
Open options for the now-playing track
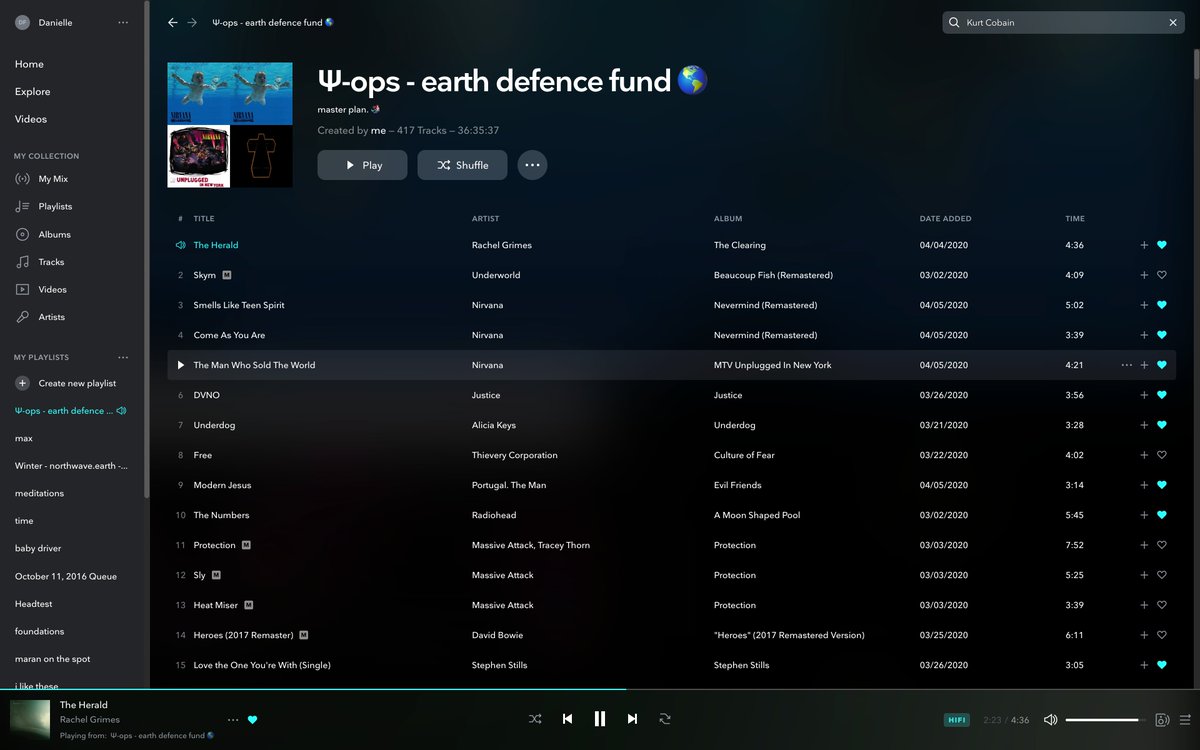pos(233,720)
